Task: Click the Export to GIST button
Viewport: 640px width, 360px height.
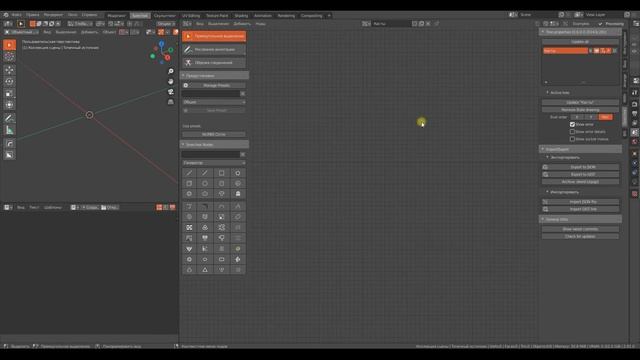Action: pos(580,175)
